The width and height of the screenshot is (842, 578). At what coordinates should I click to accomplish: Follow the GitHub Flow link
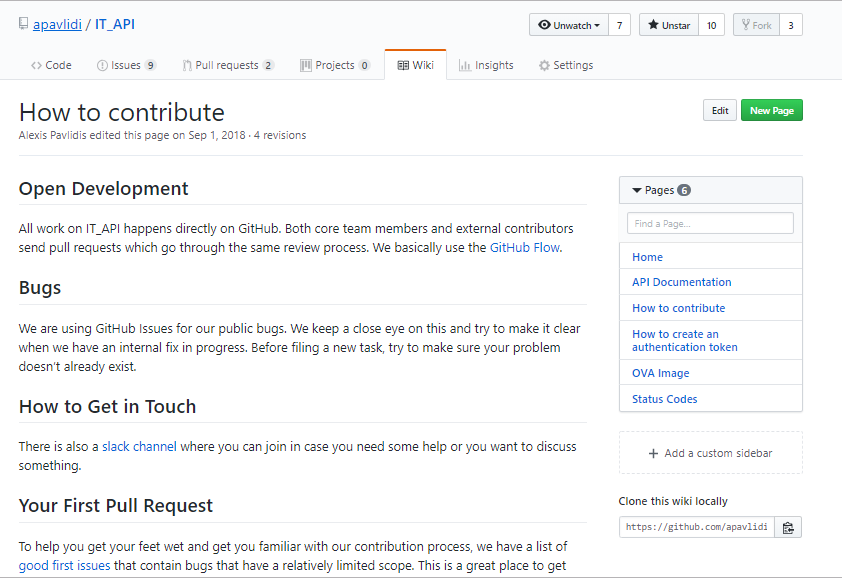tap(525, 248)
